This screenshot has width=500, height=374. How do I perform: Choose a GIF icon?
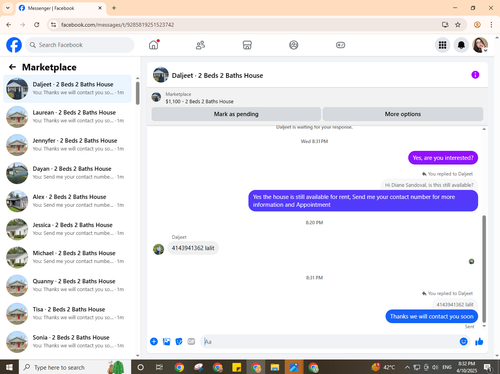pos(191,341)
